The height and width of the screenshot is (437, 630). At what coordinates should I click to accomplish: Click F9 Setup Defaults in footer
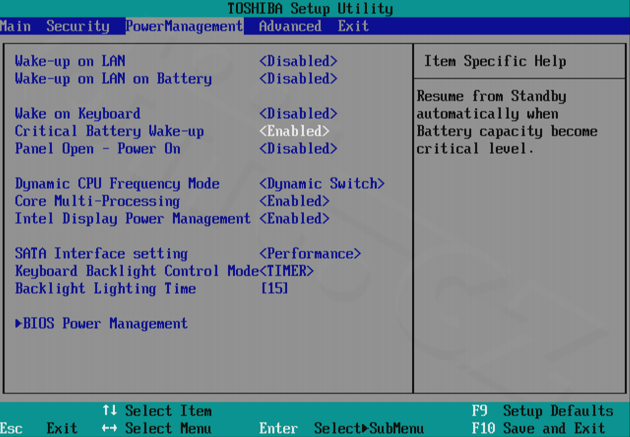point(542,411)
